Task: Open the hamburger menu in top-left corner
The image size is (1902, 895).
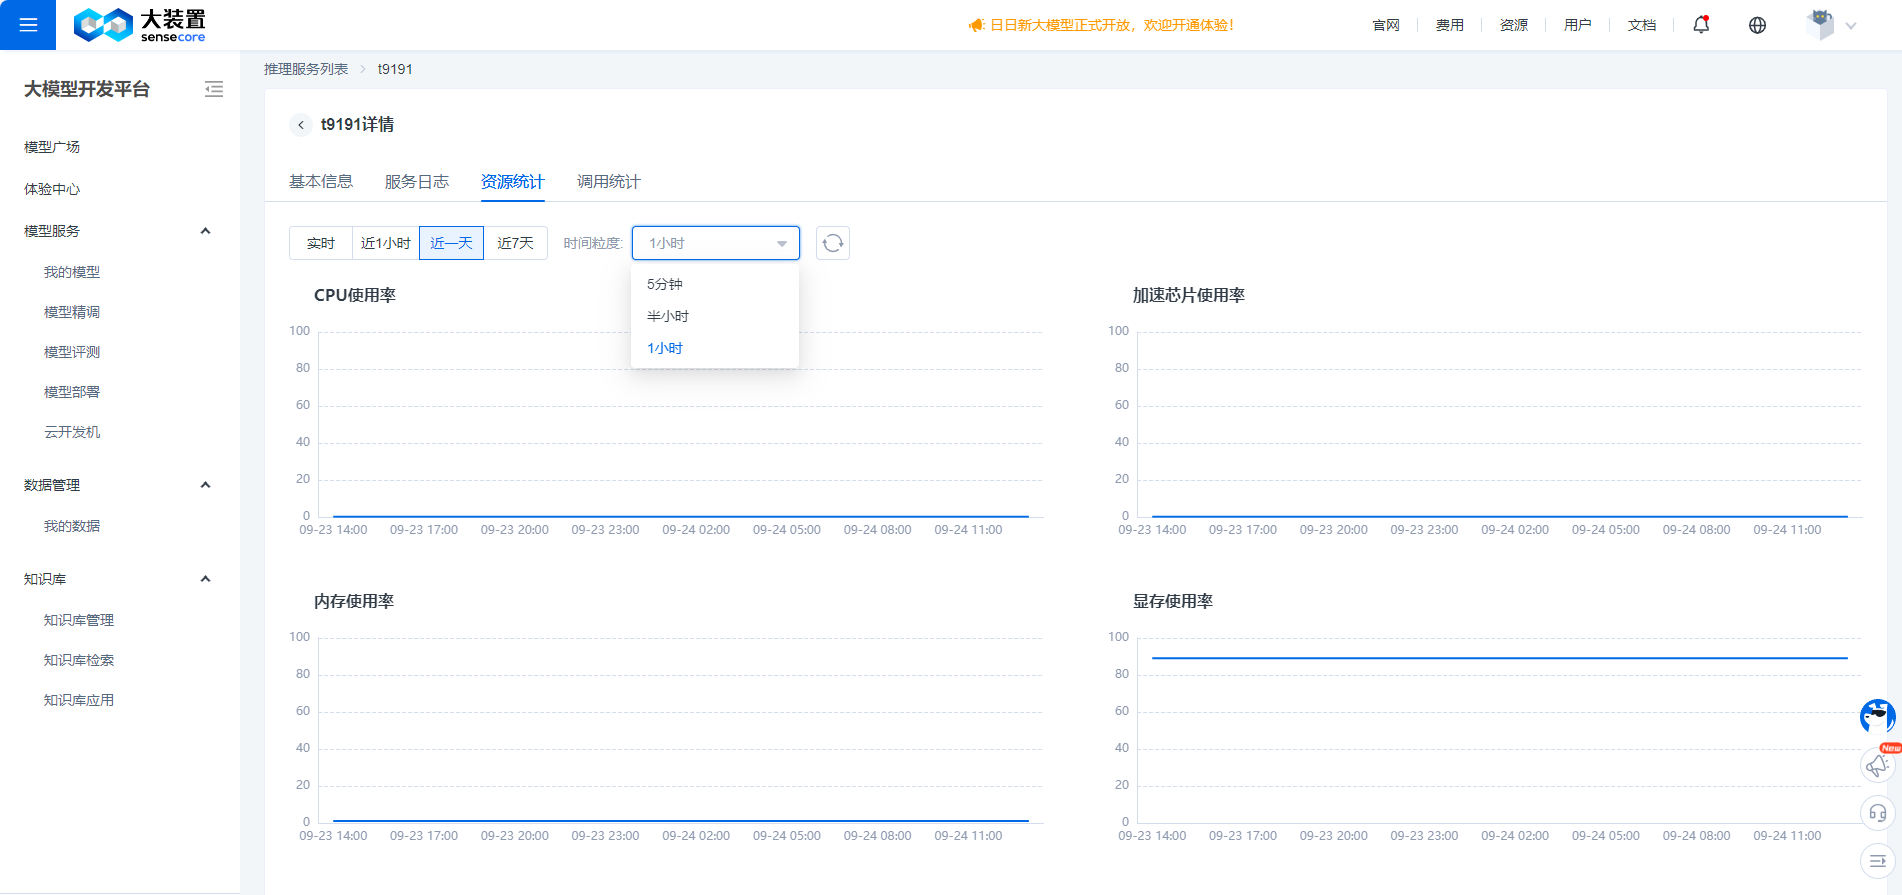Action: click(28, 25)
